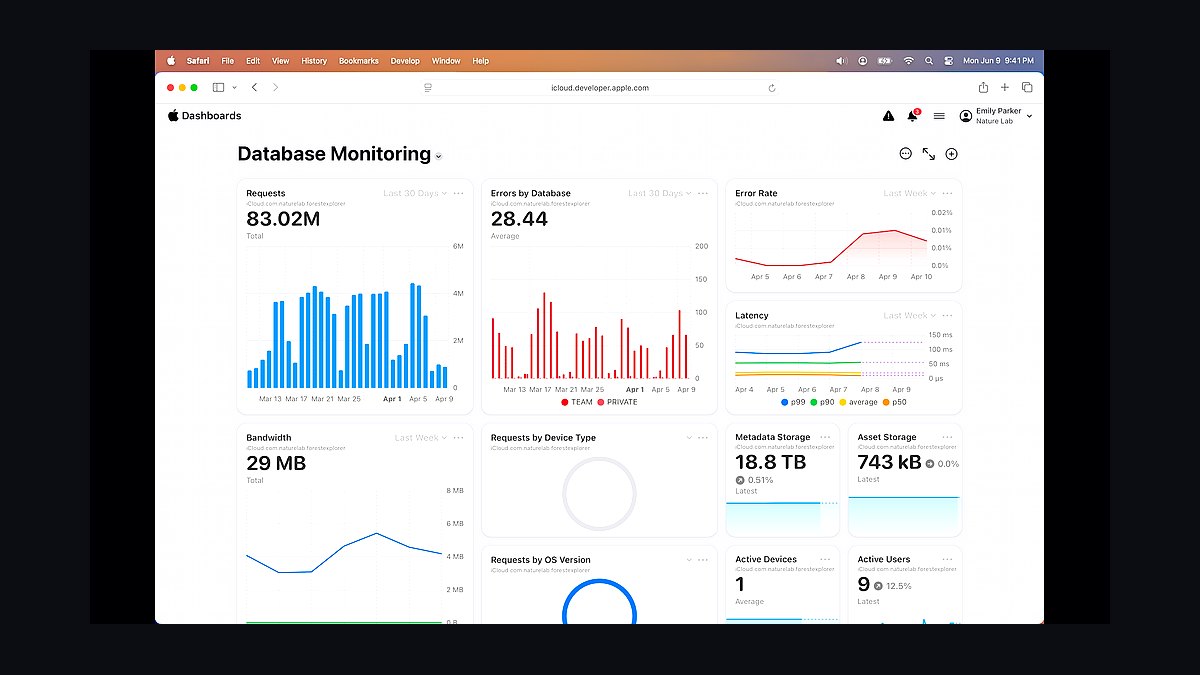Expand Requests by OS Version chevron
Image resolution: width=1200 pixels, height=675 pixels.
coord(689,559)
